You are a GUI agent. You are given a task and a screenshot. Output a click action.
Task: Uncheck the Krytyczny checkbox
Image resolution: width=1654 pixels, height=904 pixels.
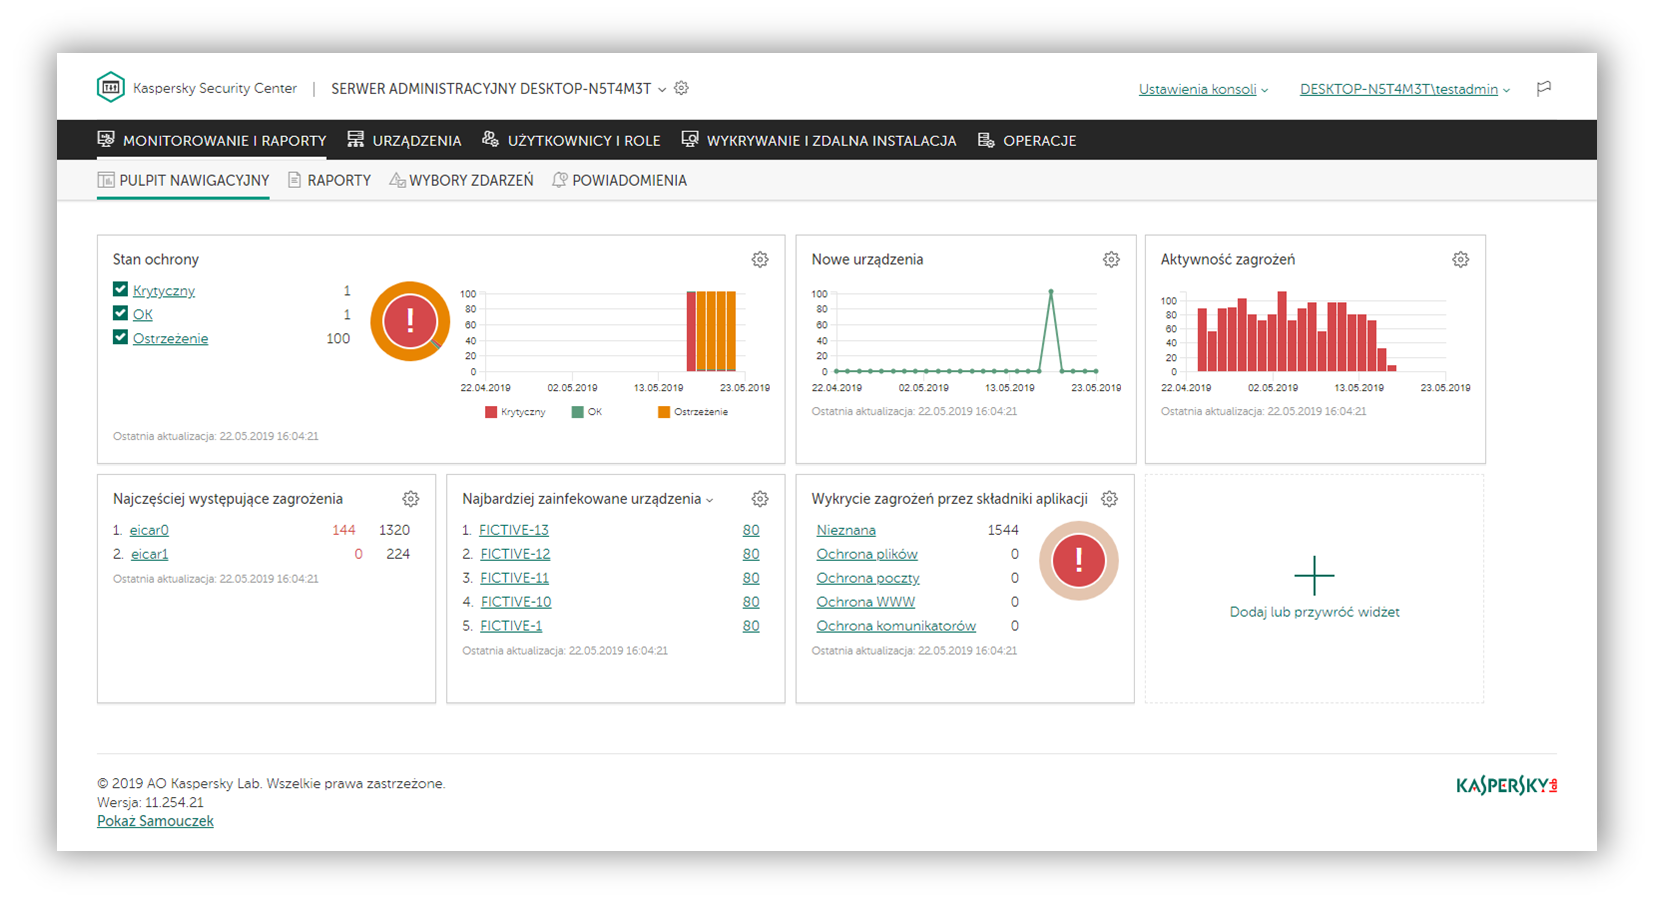tap(120, 289)
